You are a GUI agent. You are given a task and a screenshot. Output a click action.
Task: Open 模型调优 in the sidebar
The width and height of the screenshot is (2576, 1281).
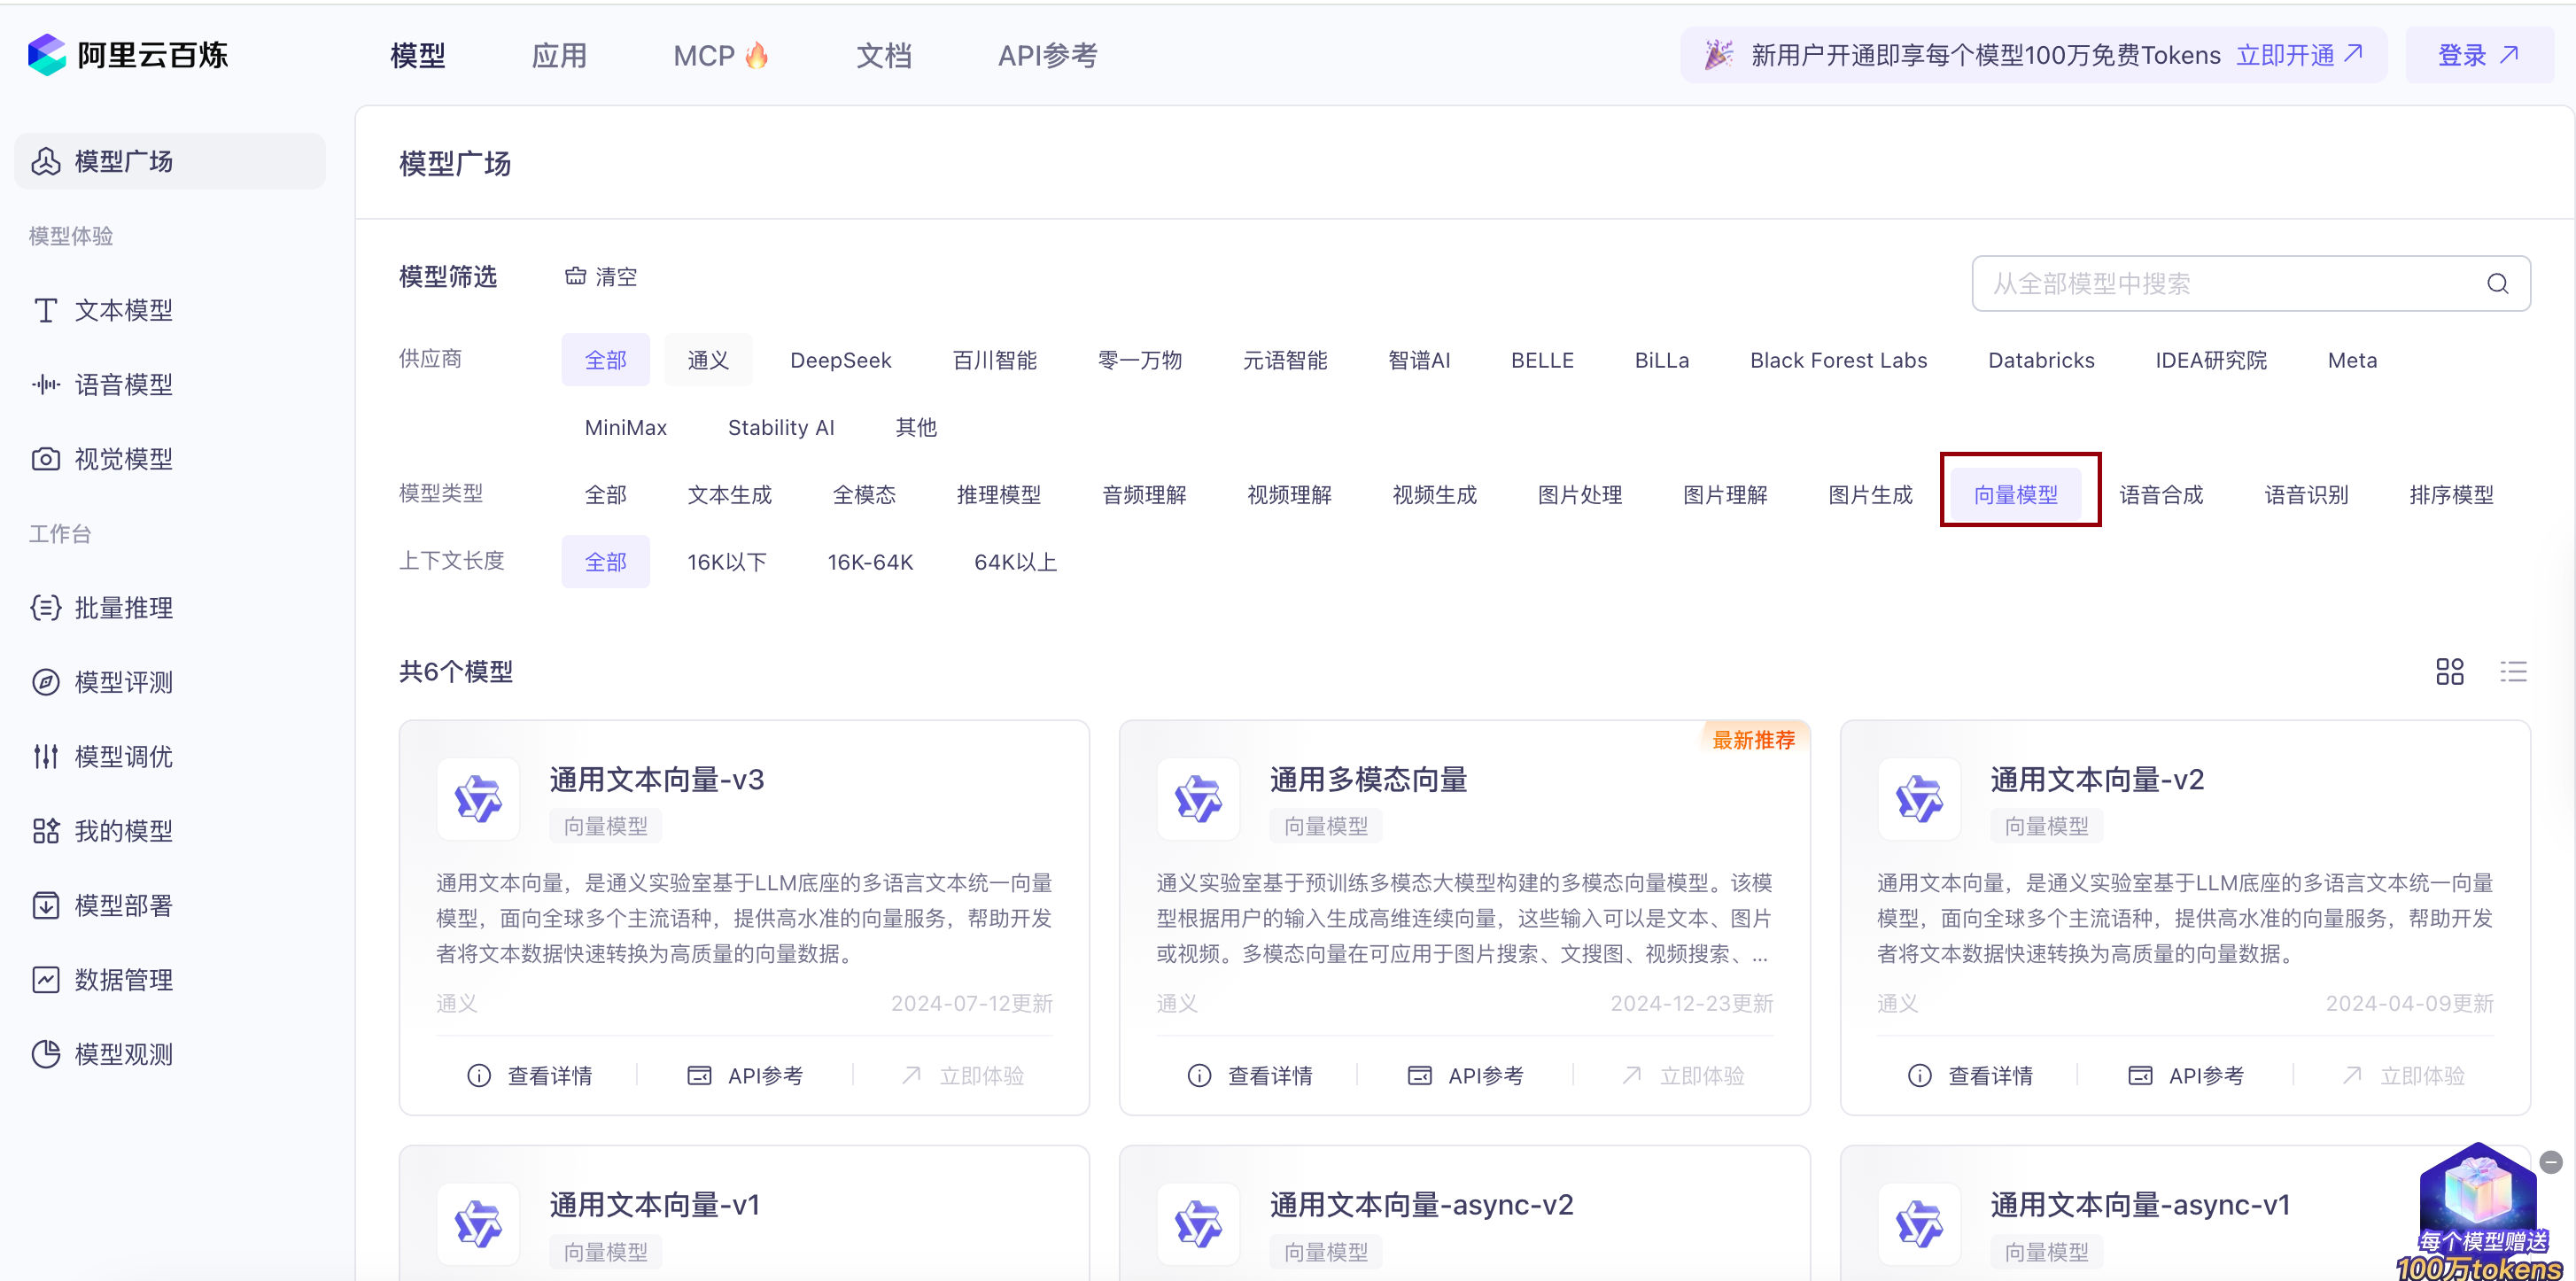[x=170, y=756]
